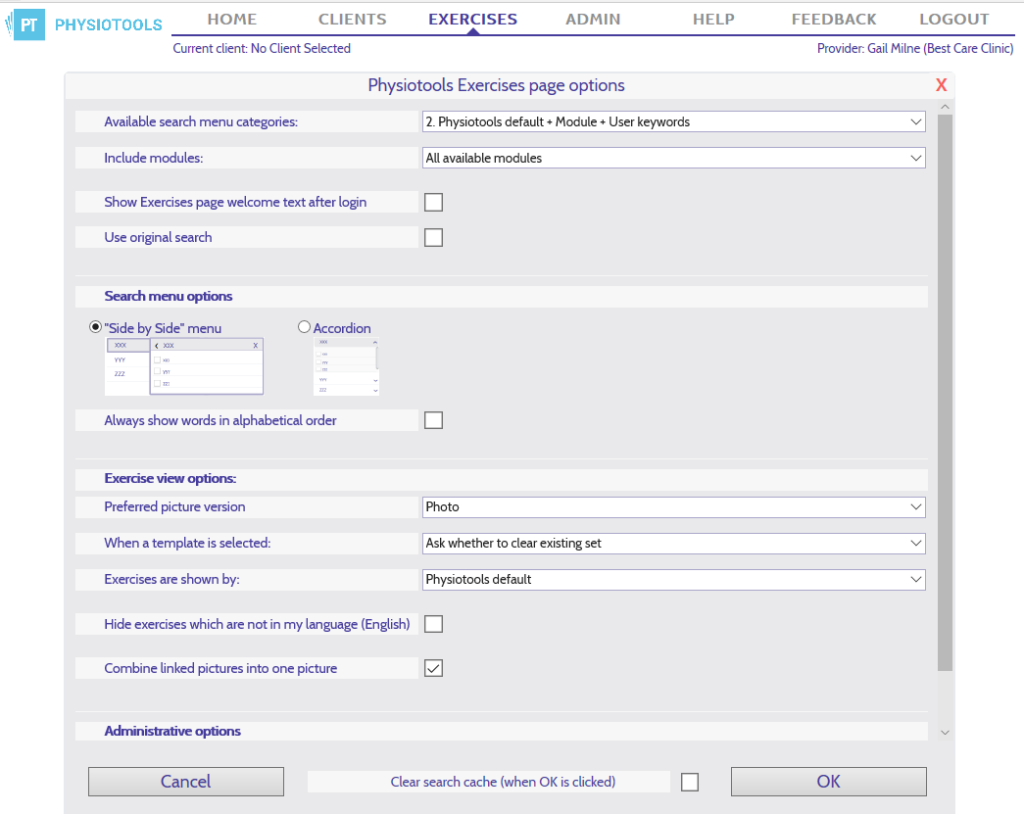
Task: Click the Provider: Gail Milne text
Action: (915, 48)
